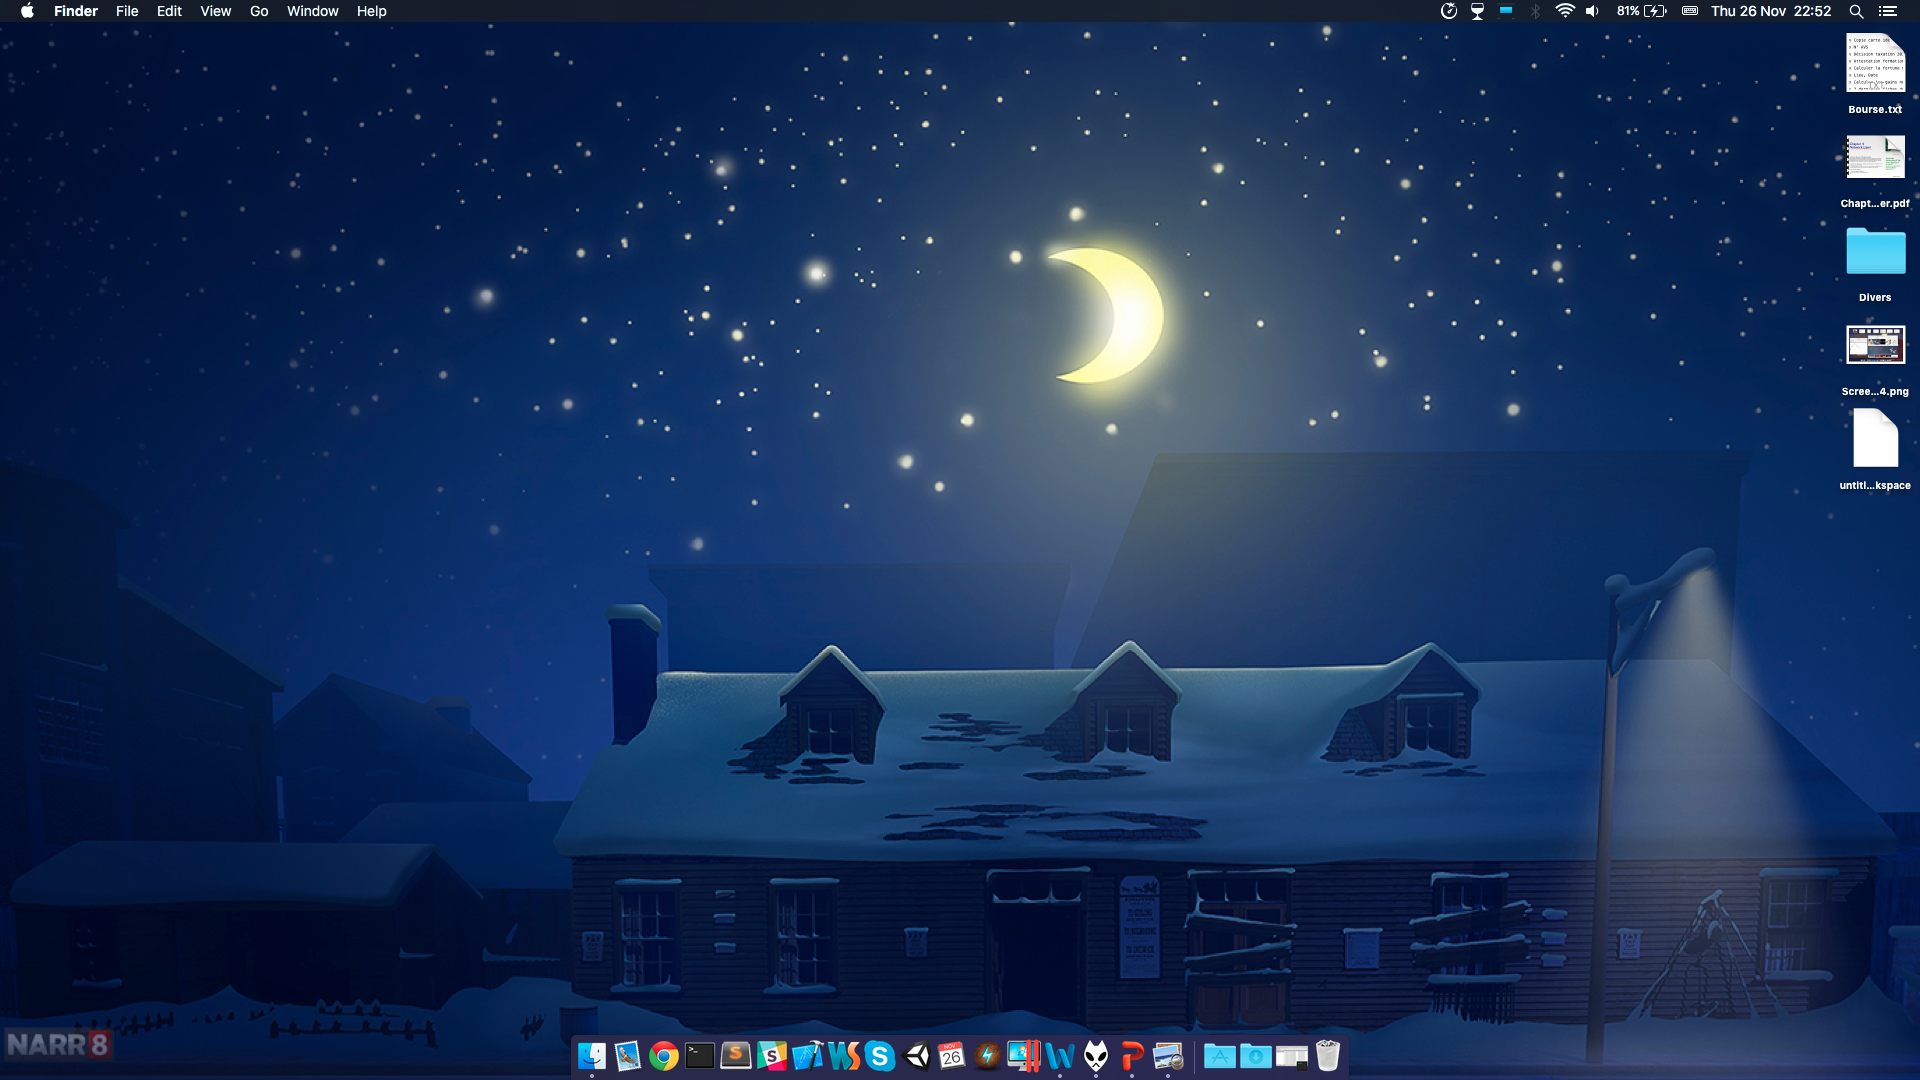Open the Go menu
Viewport: 1920px width, 1080px height.
(x=259, y=11)
